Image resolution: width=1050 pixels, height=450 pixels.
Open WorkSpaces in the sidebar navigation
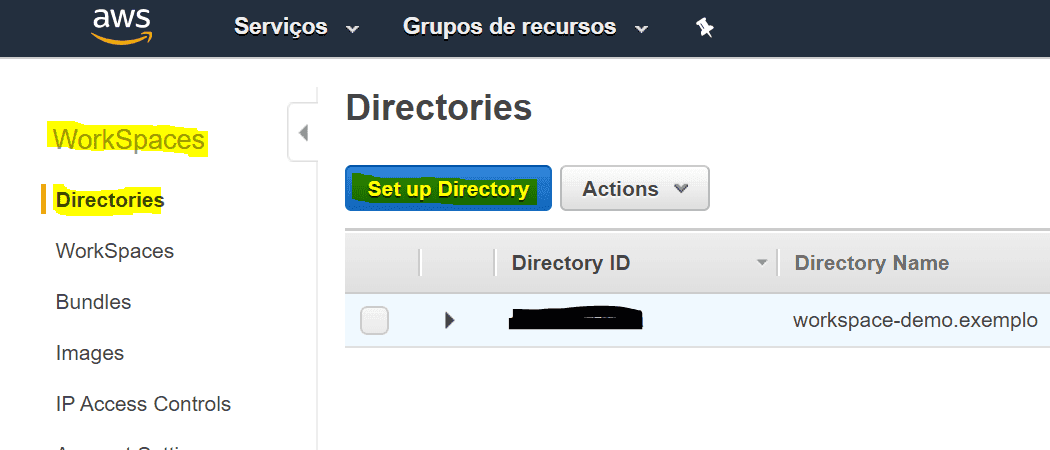click(115, 251)
